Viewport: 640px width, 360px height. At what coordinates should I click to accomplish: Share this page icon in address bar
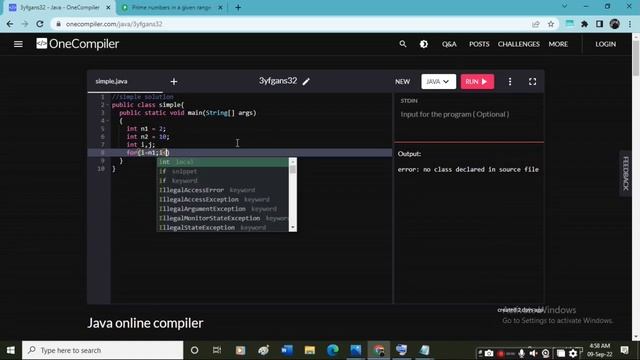pos(536,24)
